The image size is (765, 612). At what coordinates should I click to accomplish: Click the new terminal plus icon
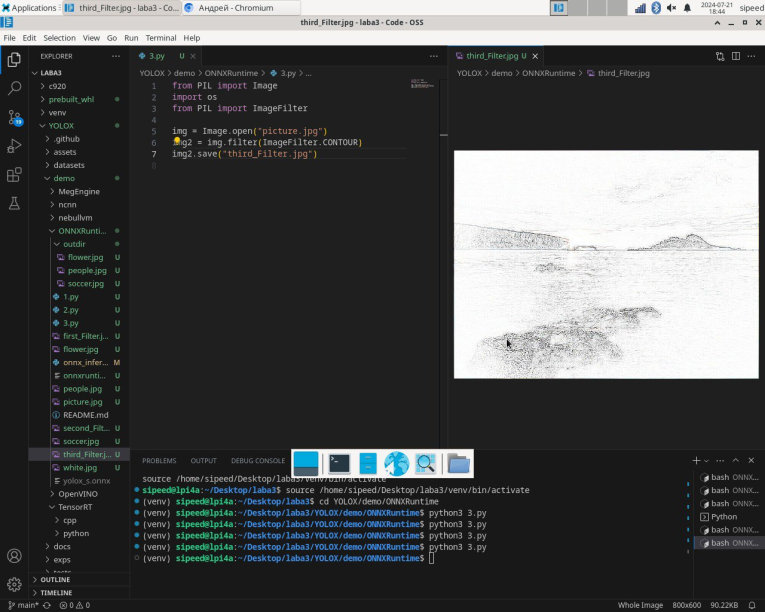pos(696,460)
